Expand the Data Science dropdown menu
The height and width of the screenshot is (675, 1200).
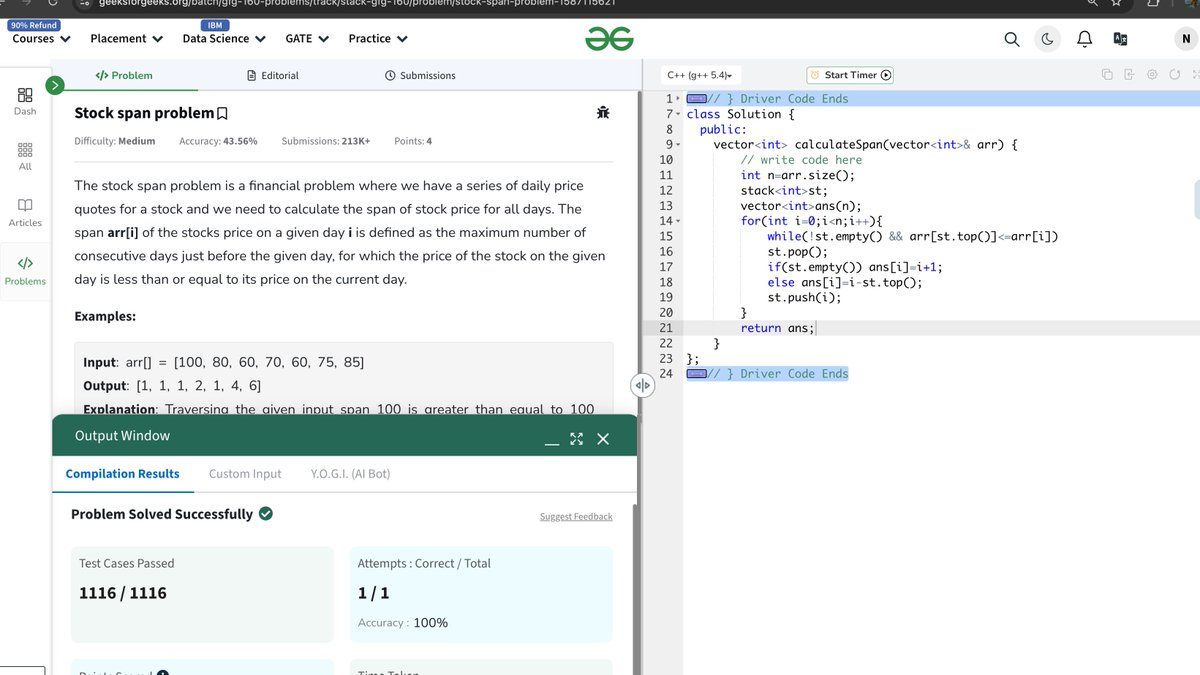point(224,39)
